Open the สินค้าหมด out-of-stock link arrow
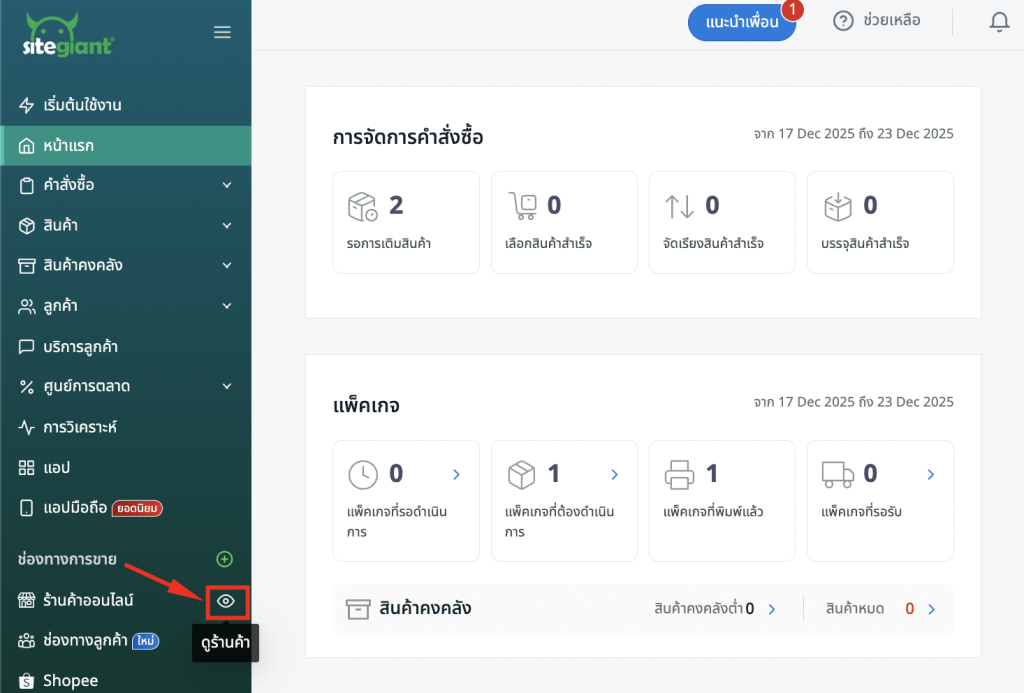Screen dimensions: 1024x693 coord(932,608)
